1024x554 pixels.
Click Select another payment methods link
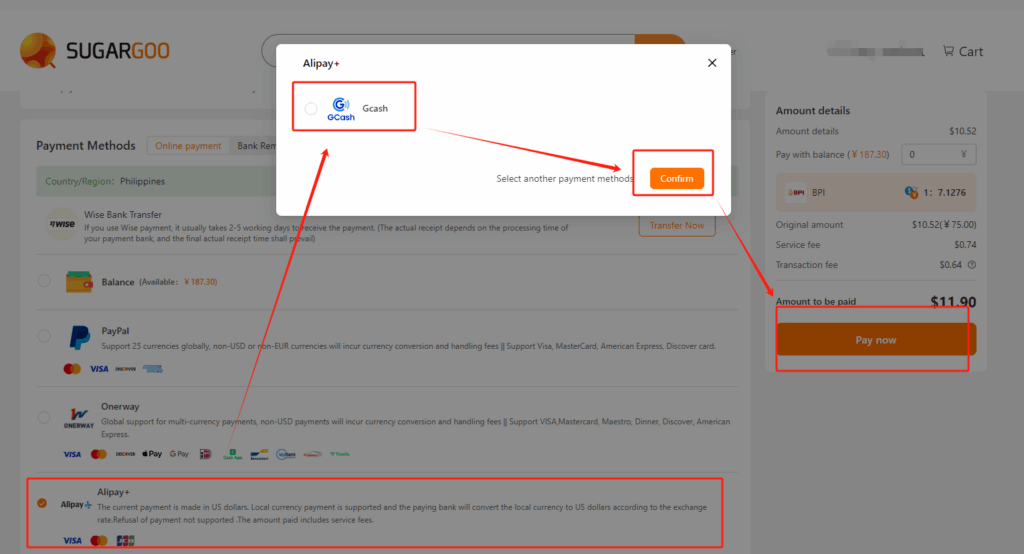click(x=565, y=178)
